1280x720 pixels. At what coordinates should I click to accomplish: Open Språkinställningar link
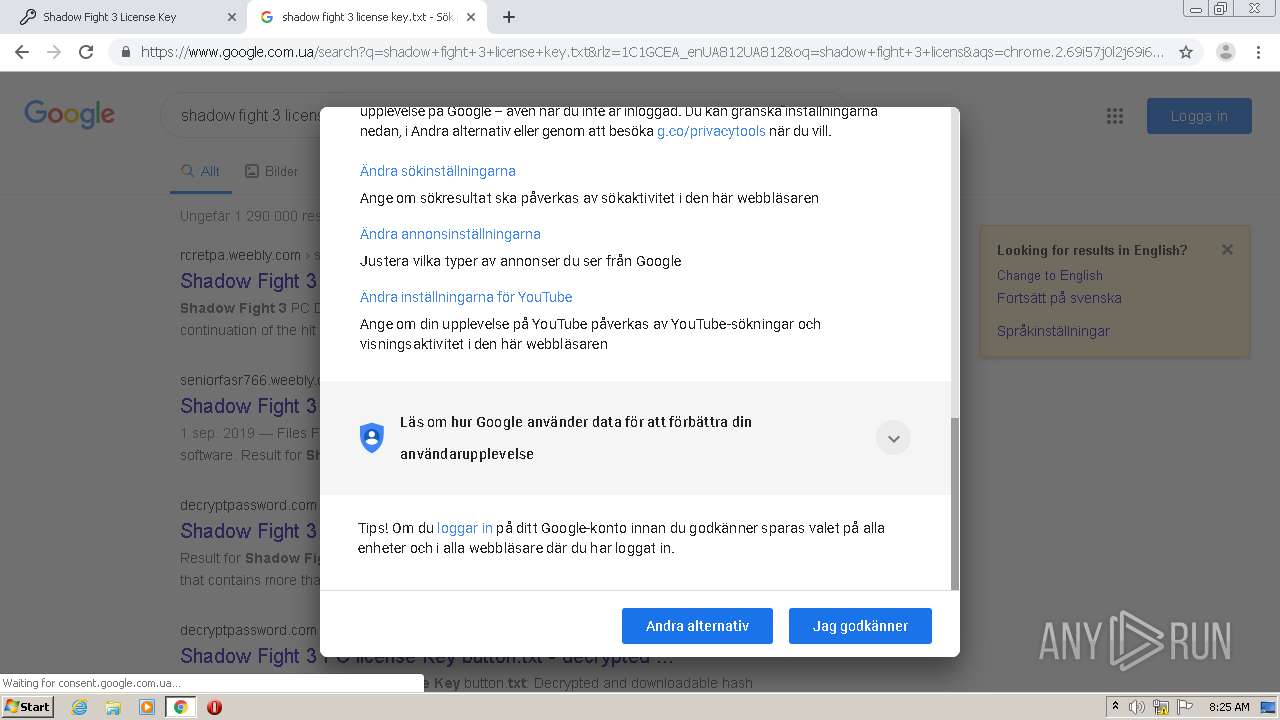click(1053, 331)
